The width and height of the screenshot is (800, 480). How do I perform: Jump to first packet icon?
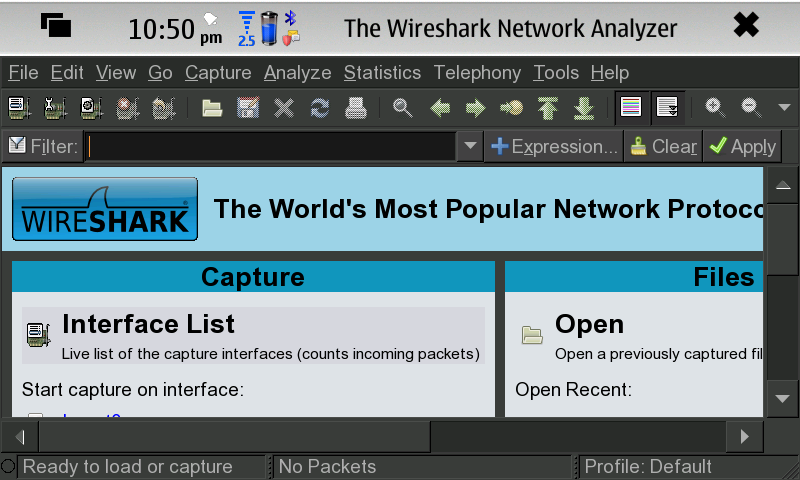[x=547, y=108]
